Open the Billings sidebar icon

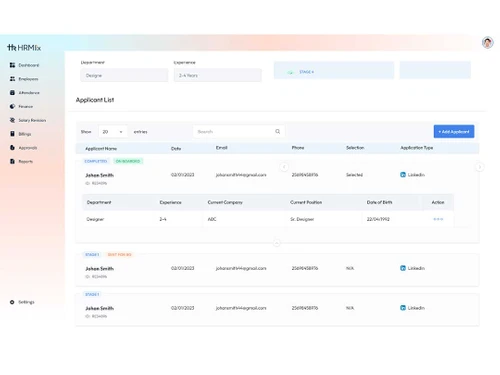[x=12, y=134]
